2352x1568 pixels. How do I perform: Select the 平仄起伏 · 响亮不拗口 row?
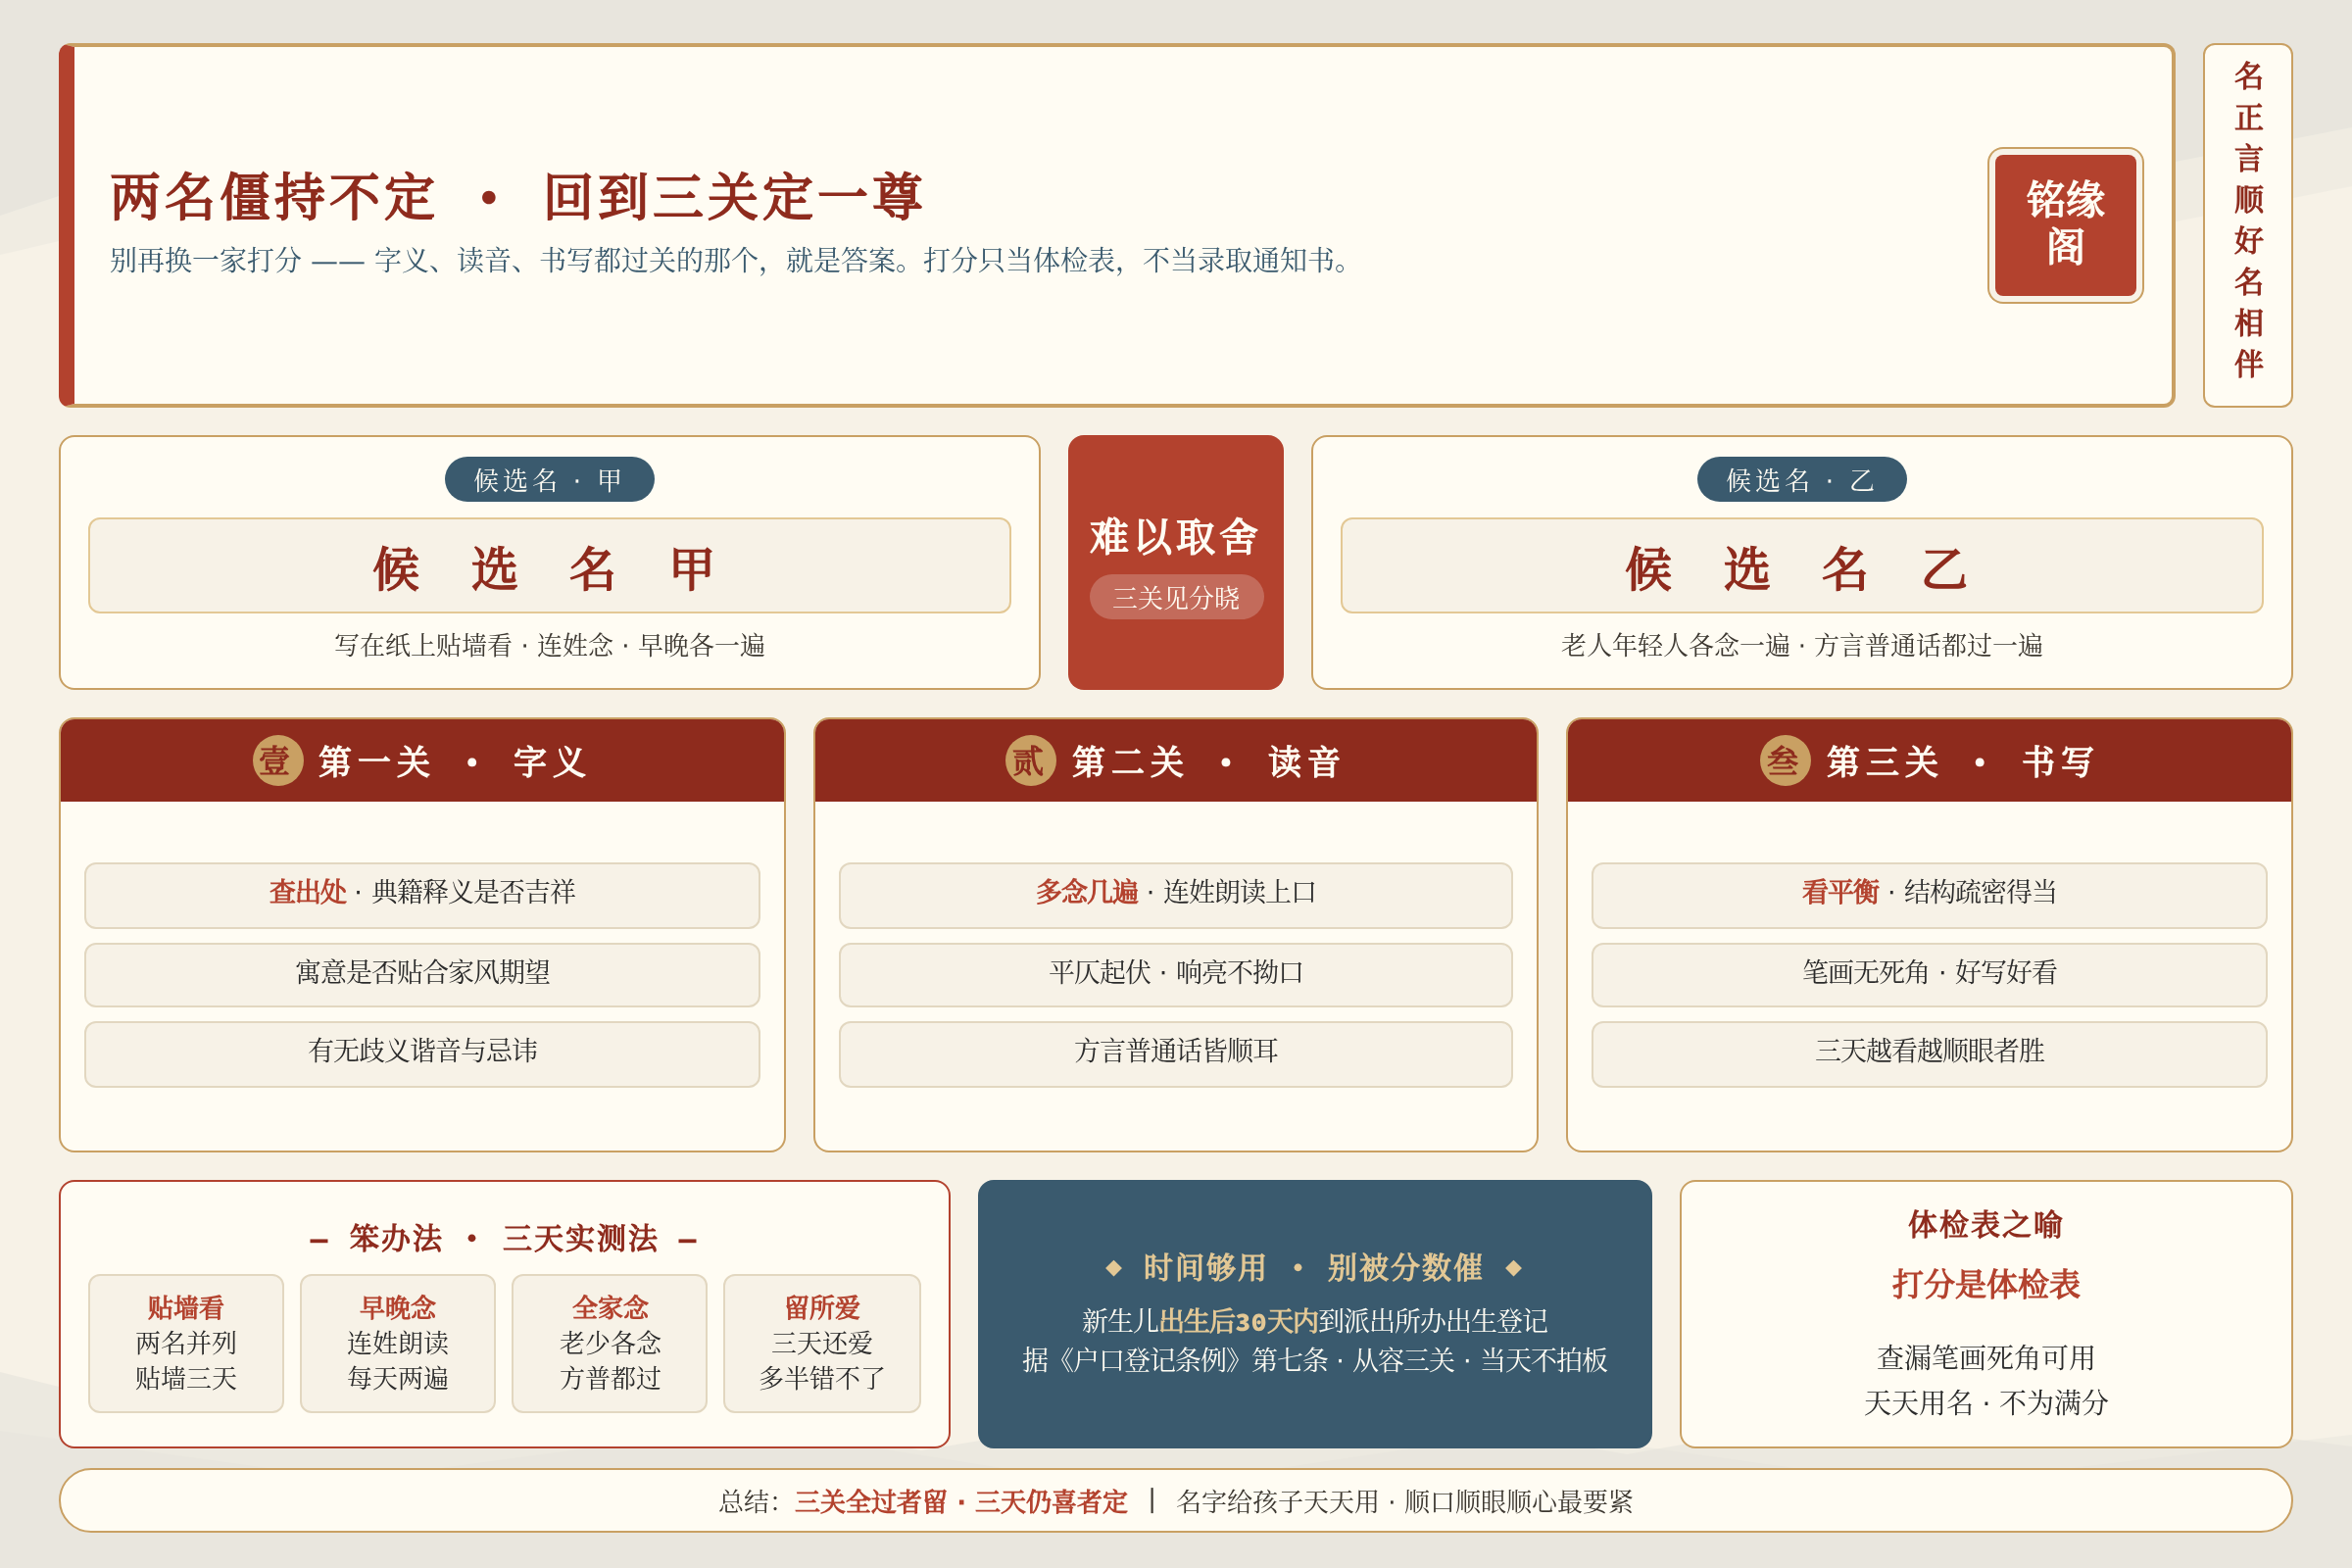(x=1175, y=974)
